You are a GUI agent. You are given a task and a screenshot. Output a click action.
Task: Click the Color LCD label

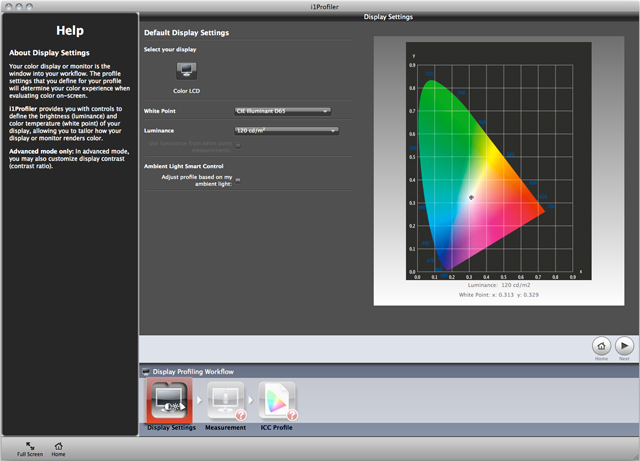(187, 91)
